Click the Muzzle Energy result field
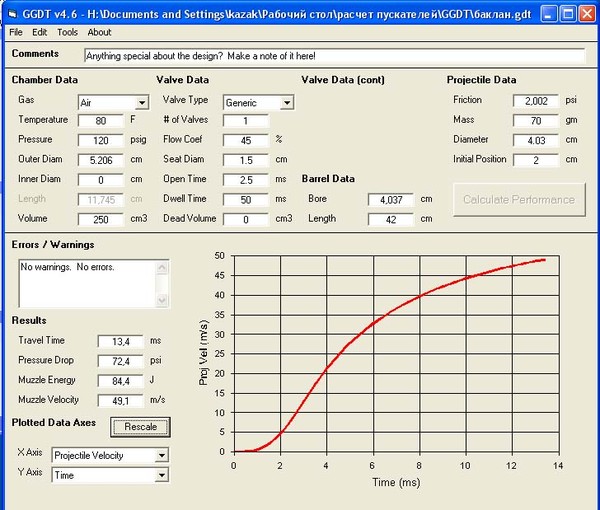The width and height of the screenshot is (600, 510). click(121, 381)
